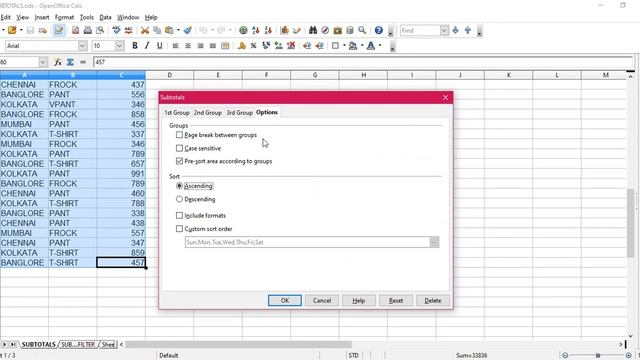The height and width of the screenshot is (360, 640).
Task: Switch to 2nd Group tab
Action: coord(208,112)
